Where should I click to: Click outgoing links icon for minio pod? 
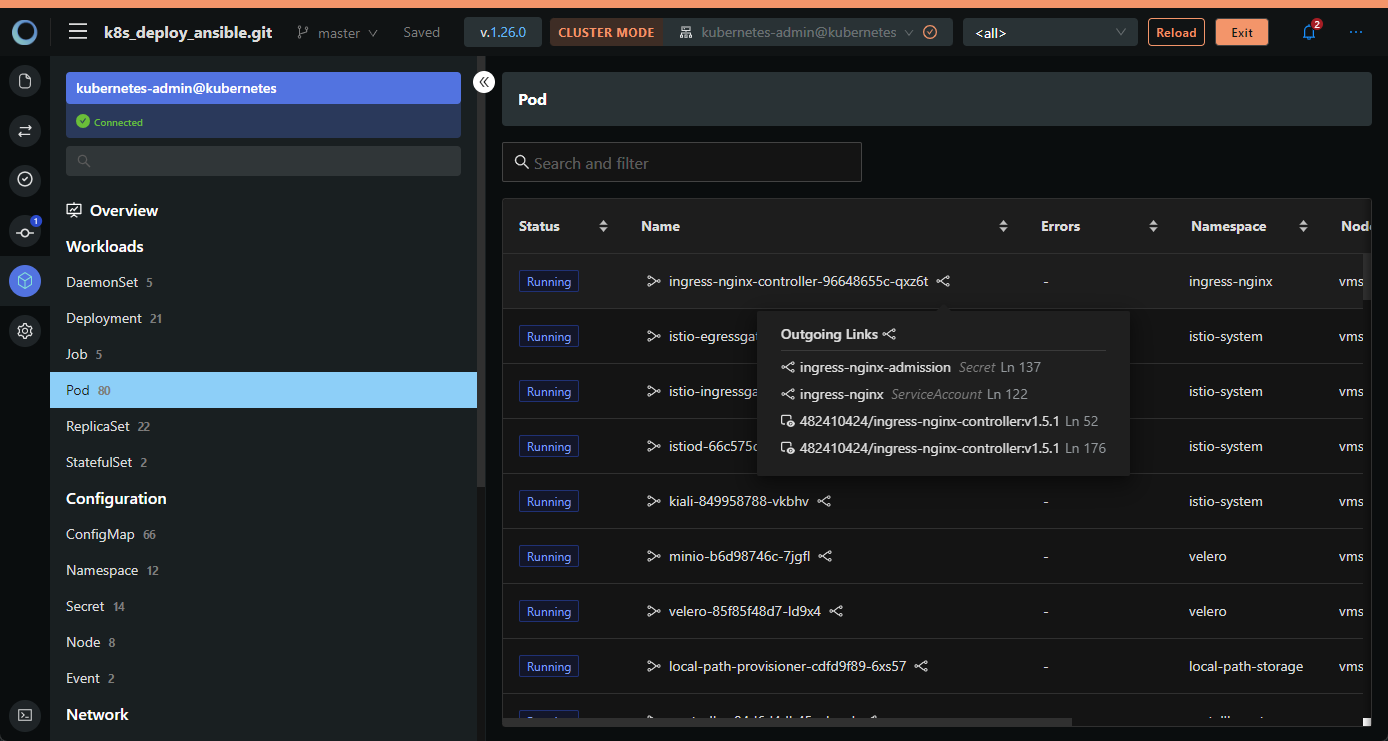tap(826, 556)
